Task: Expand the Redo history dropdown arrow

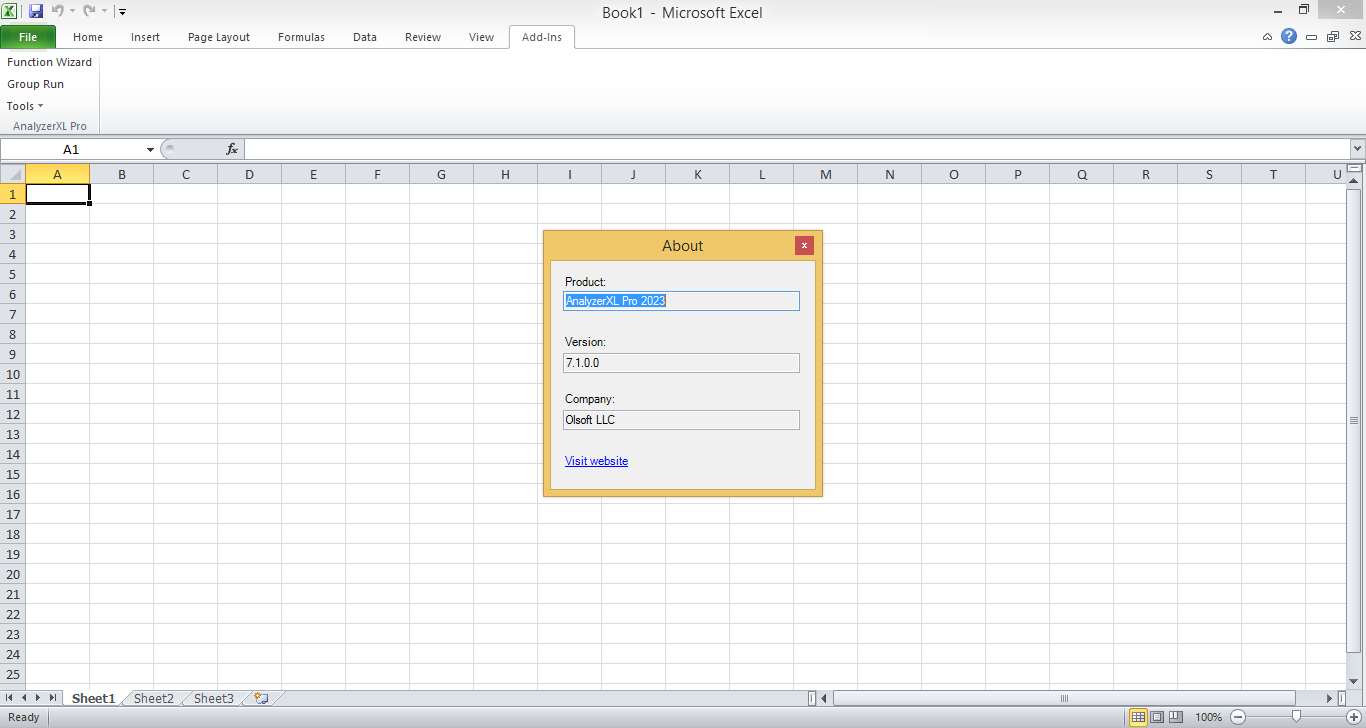Action: [x=104, y=12]
